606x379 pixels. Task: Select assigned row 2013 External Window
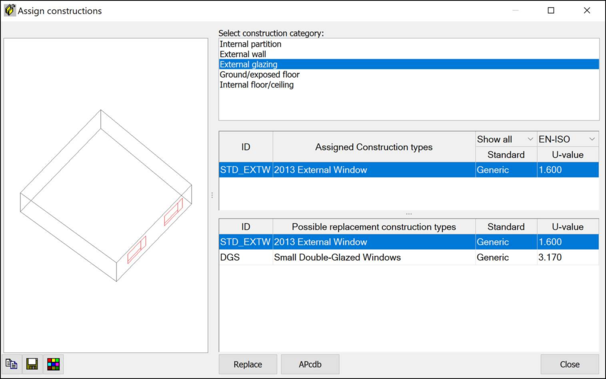pos(409,170)
